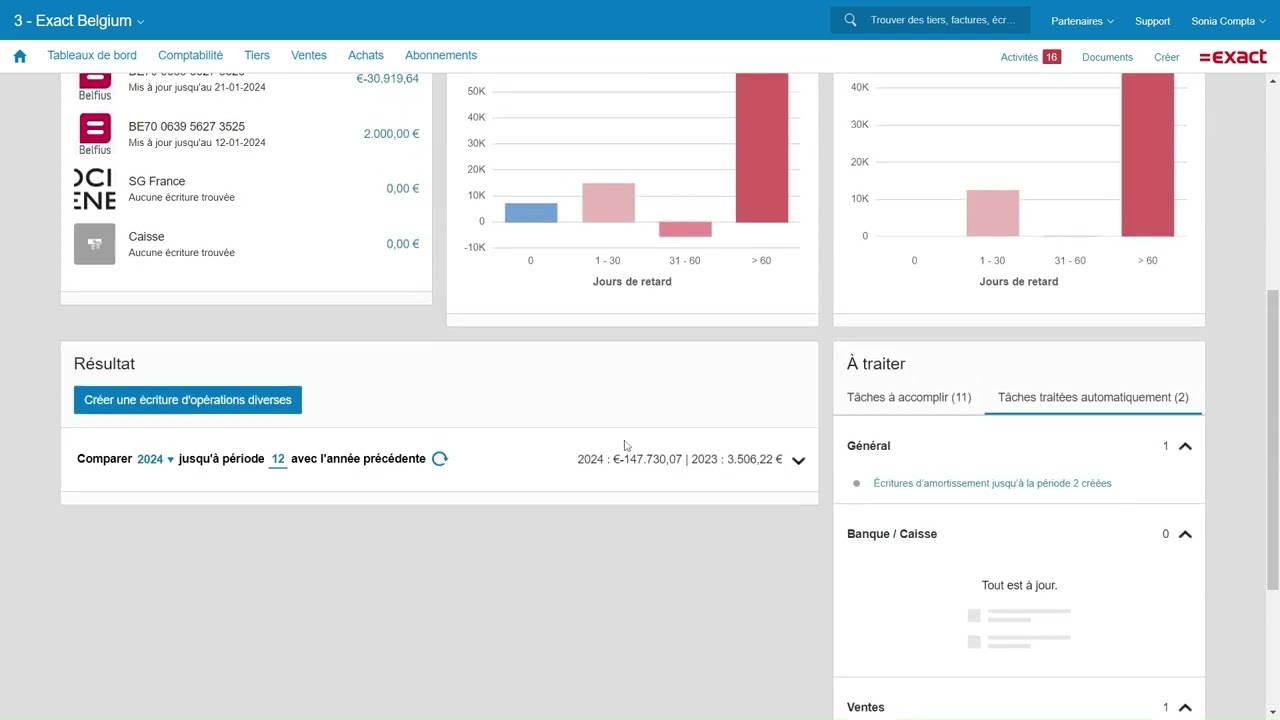Collapse the Banque / Caisse section

pos(1185,534)
